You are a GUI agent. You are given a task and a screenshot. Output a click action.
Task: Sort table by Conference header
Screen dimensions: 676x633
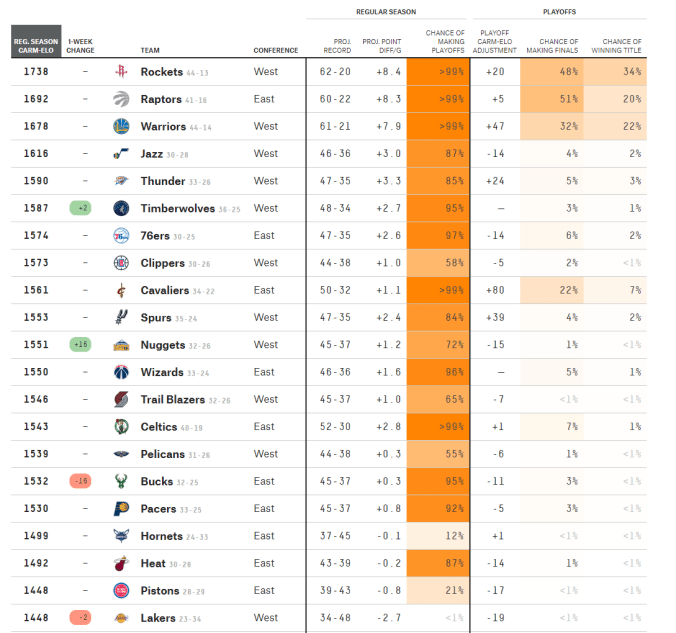click(275, 50)
